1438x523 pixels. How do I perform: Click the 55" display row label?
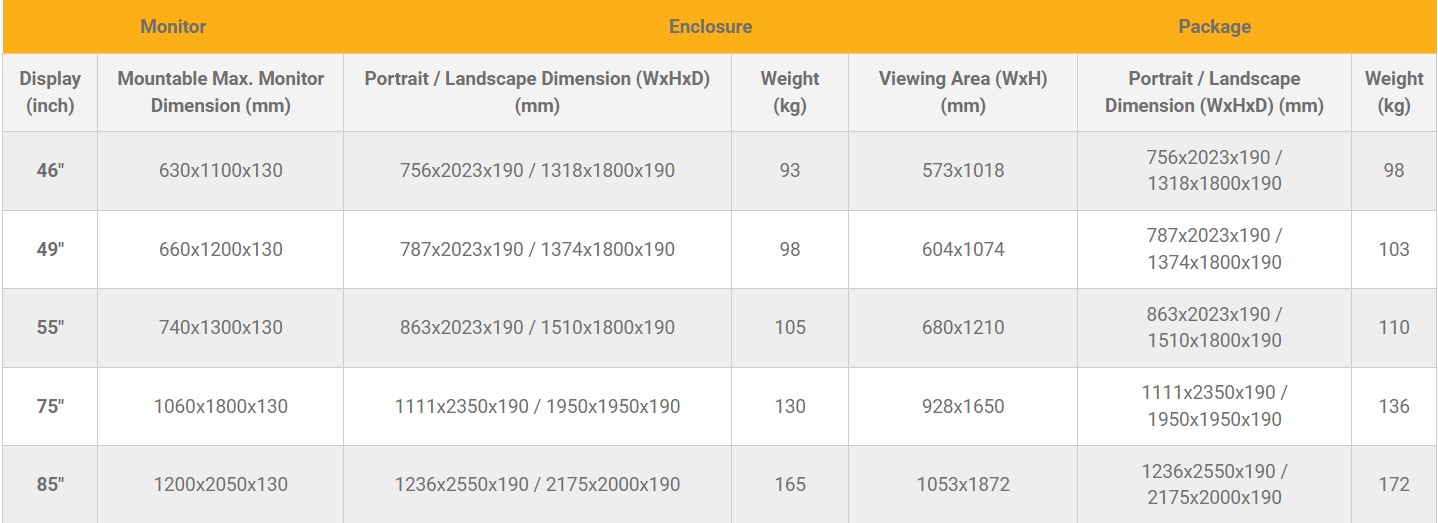50,327
